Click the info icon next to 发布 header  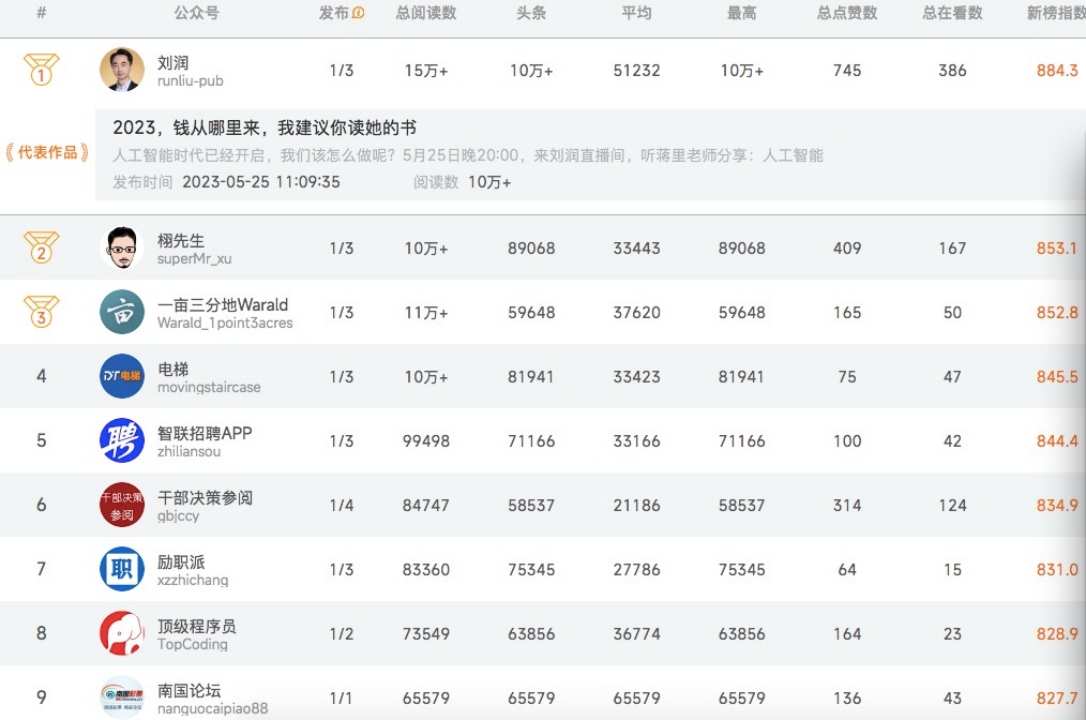point(358,12)
